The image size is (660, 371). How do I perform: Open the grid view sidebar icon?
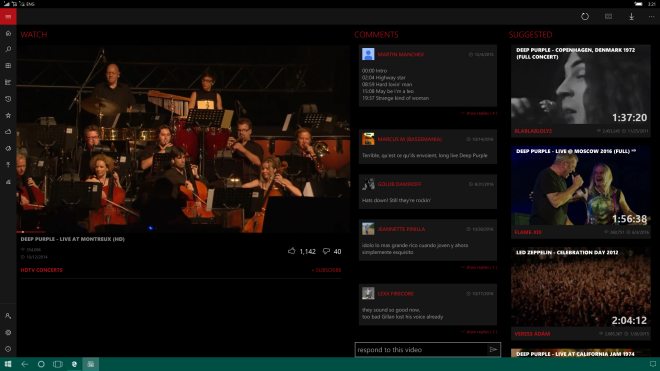[8, 66]
